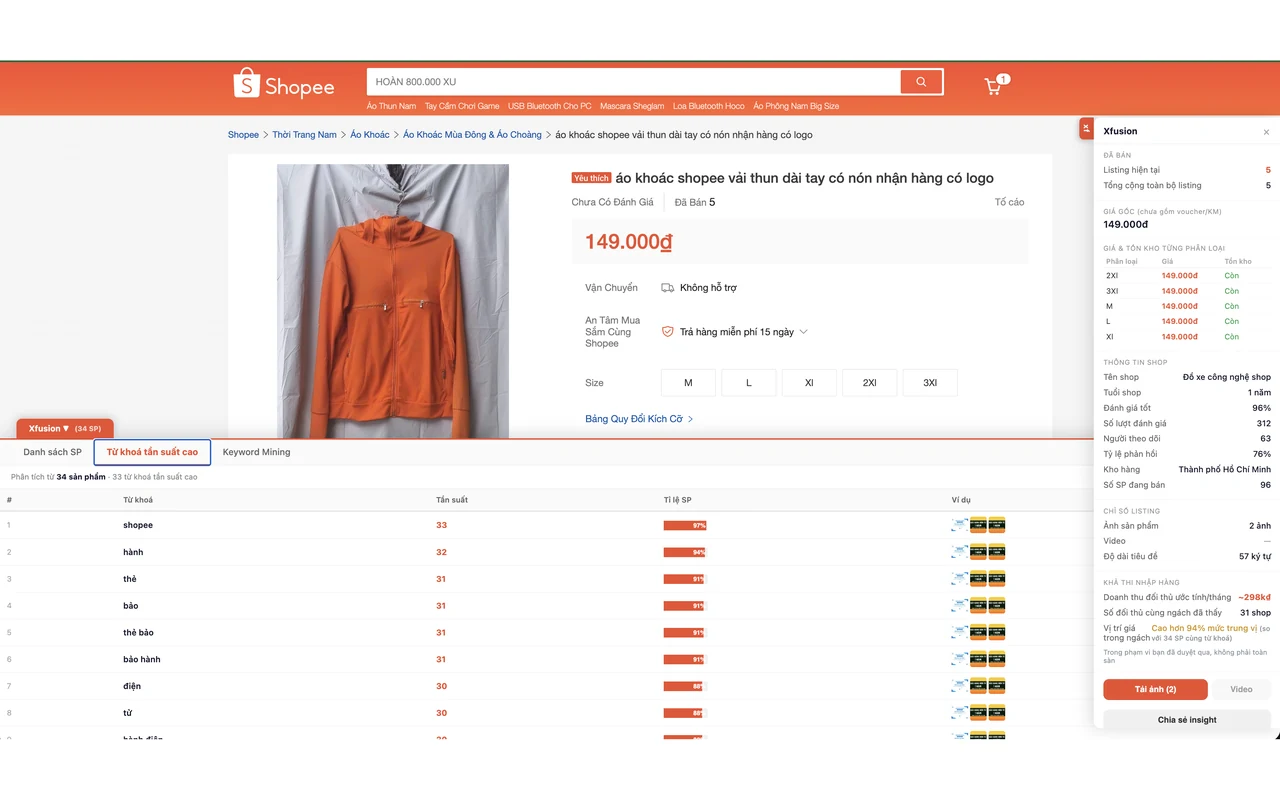Pick the 2Xl size option
The width and height of the screenshot is (1280, 800).
tap(870, 383)
